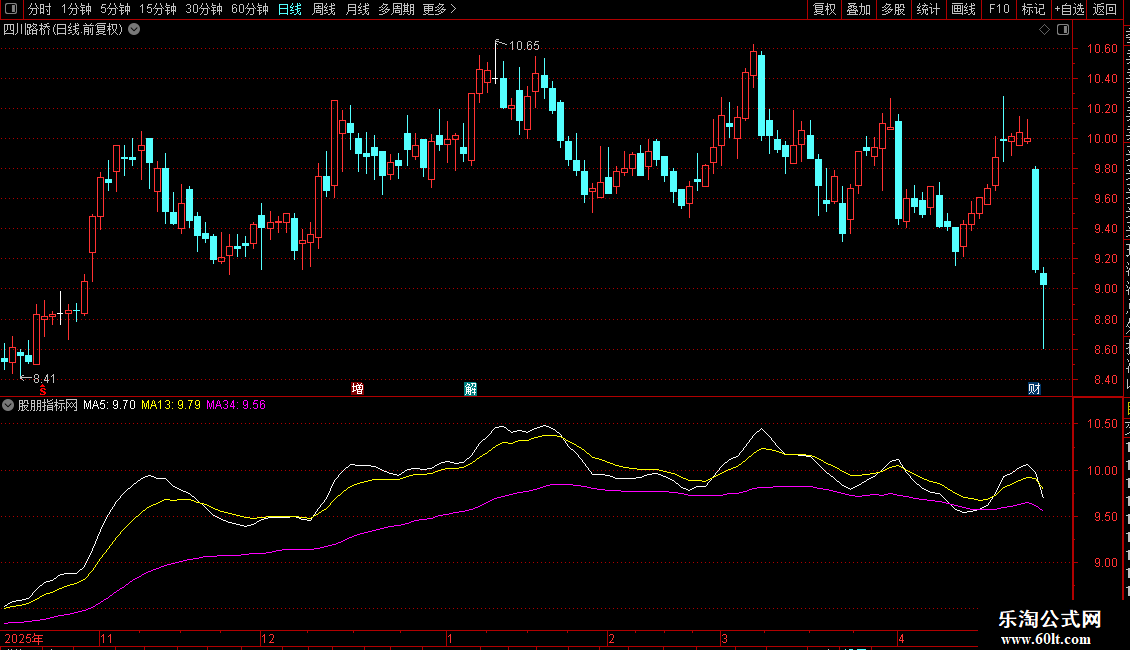The width and height of the screenshot is (1130, 650).
Task: Switch to the 月线 monthly chart
Action: [357, 9]
